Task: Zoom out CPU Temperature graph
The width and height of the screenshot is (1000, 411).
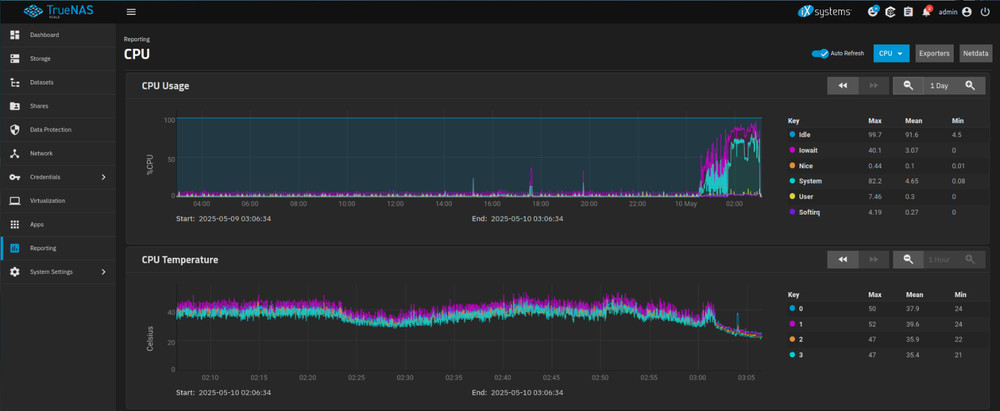Action: (908, 259)
